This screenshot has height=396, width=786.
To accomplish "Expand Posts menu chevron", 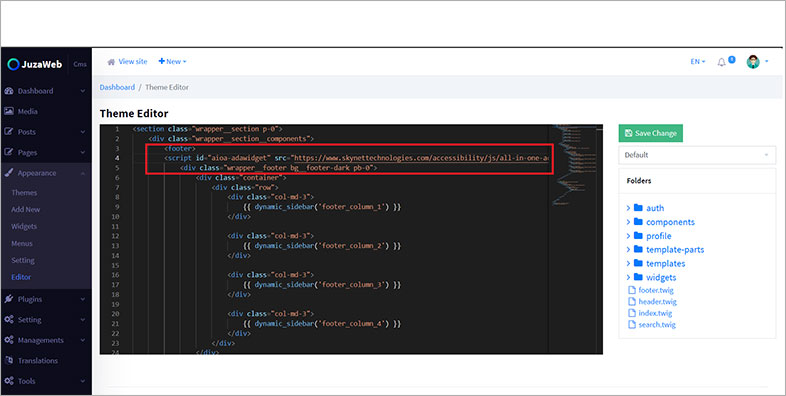I will (83, 132).
